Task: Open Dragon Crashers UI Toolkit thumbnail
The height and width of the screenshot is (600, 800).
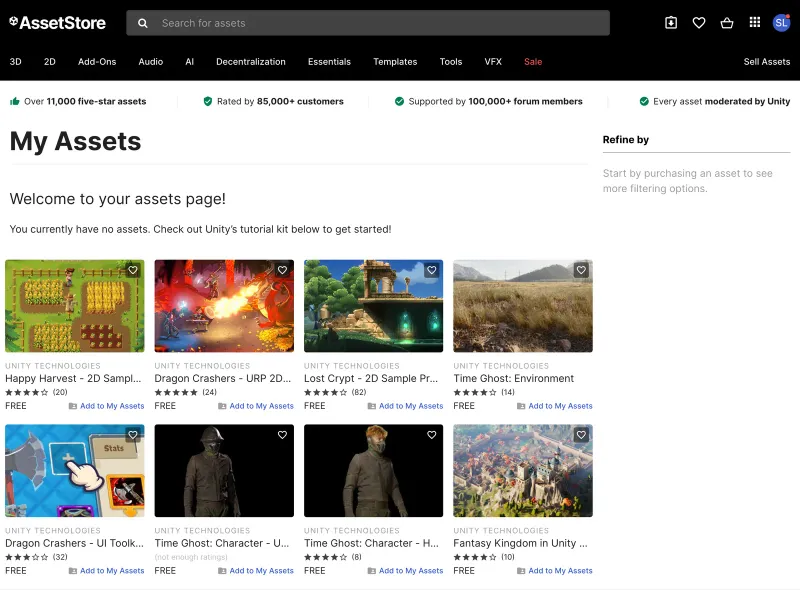Action: click(74, 470)
